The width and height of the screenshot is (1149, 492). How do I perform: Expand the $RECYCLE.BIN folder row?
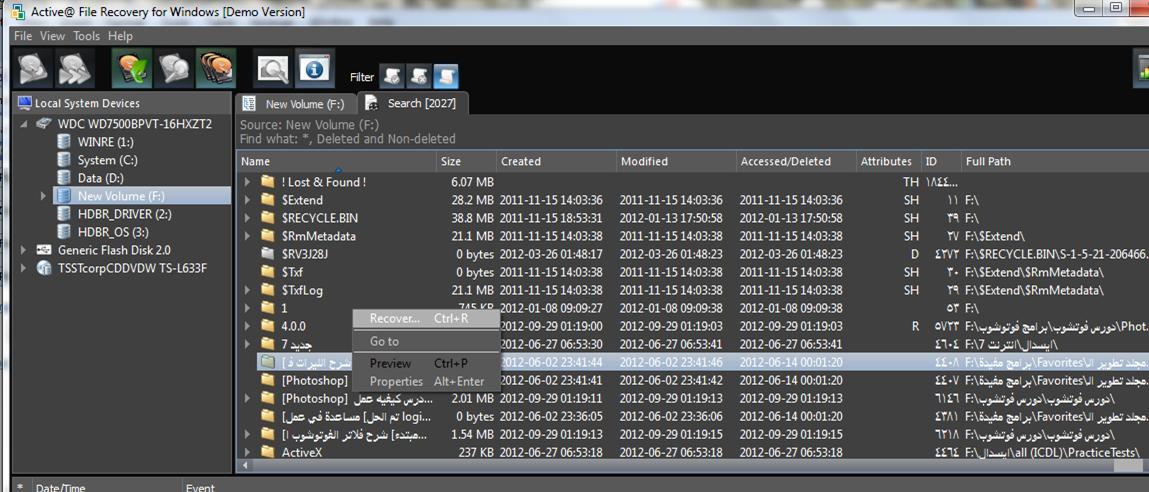point(247,218)
